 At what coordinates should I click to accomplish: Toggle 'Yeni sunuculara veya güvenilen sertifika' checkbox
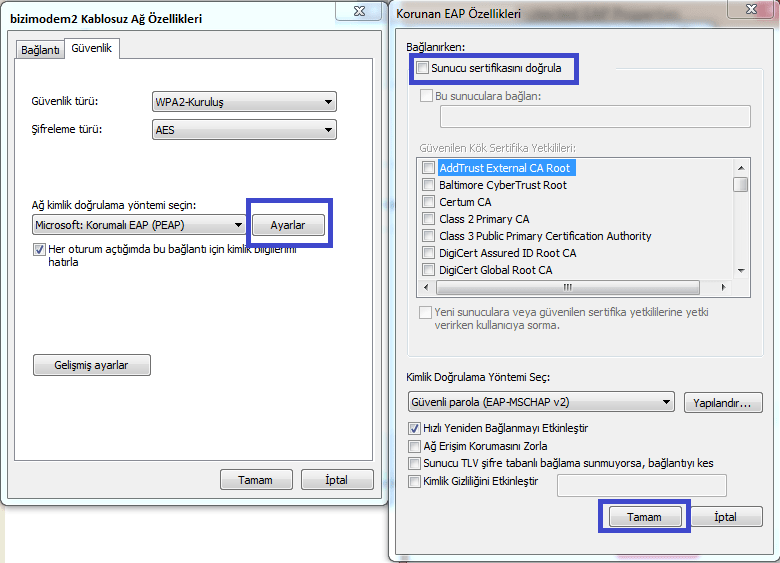coord(425,312)
